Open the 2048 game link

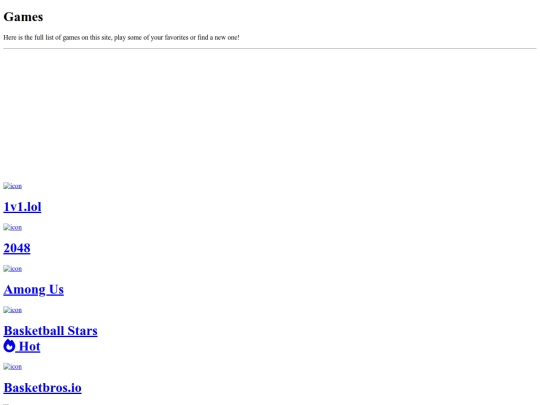pyautogui.click(x=17, y=248)
